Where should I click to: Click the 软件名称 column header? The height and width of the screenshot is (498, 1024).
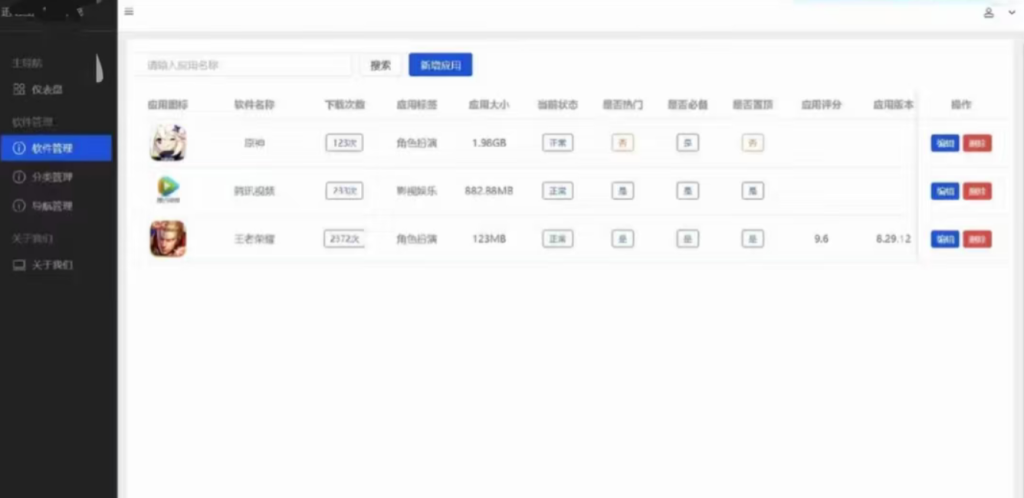[255, 104]
